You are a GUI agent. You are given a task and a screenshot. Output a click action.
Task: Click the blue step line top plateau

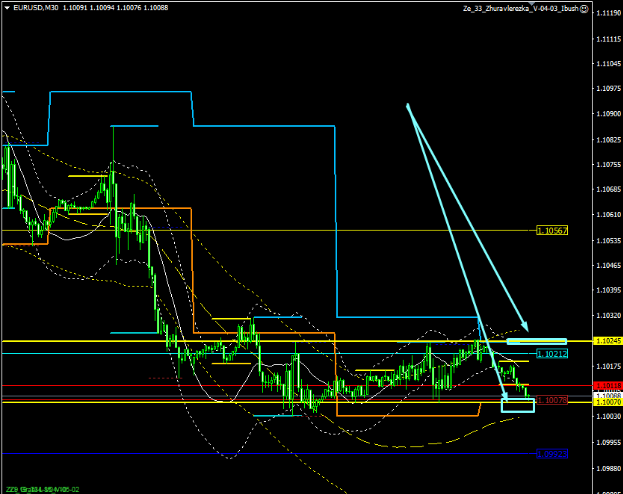pyautogui.click(x=120, y=92)
